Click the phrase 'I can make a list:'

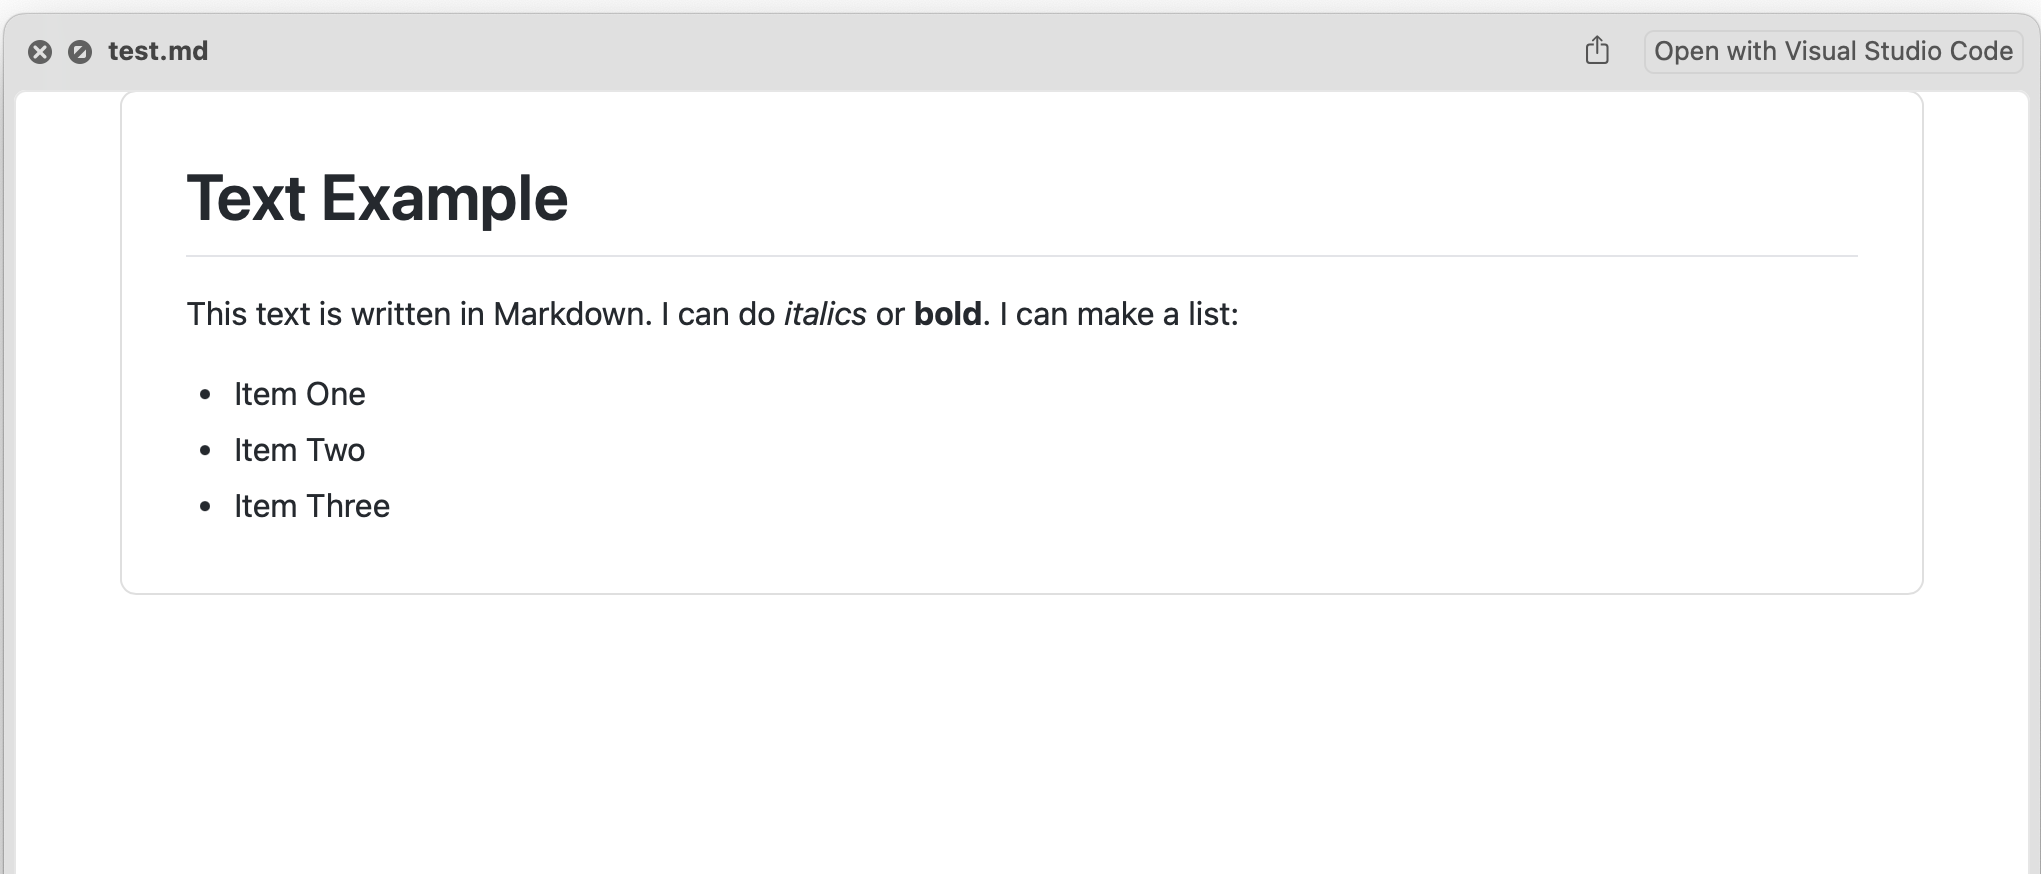click(x=1119, y=314)
